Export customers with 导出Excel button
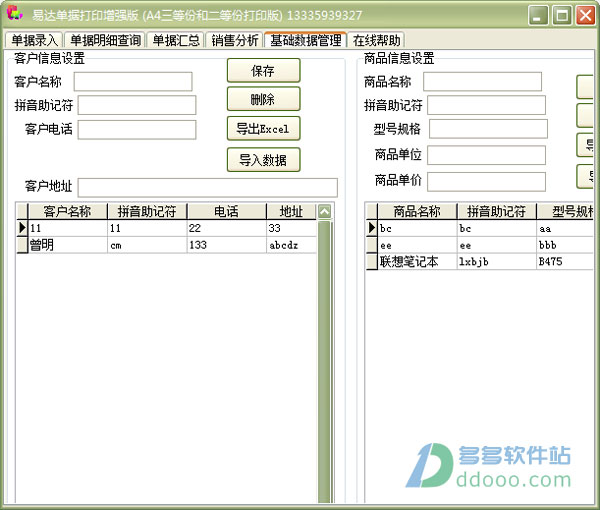 coord(263,129)
